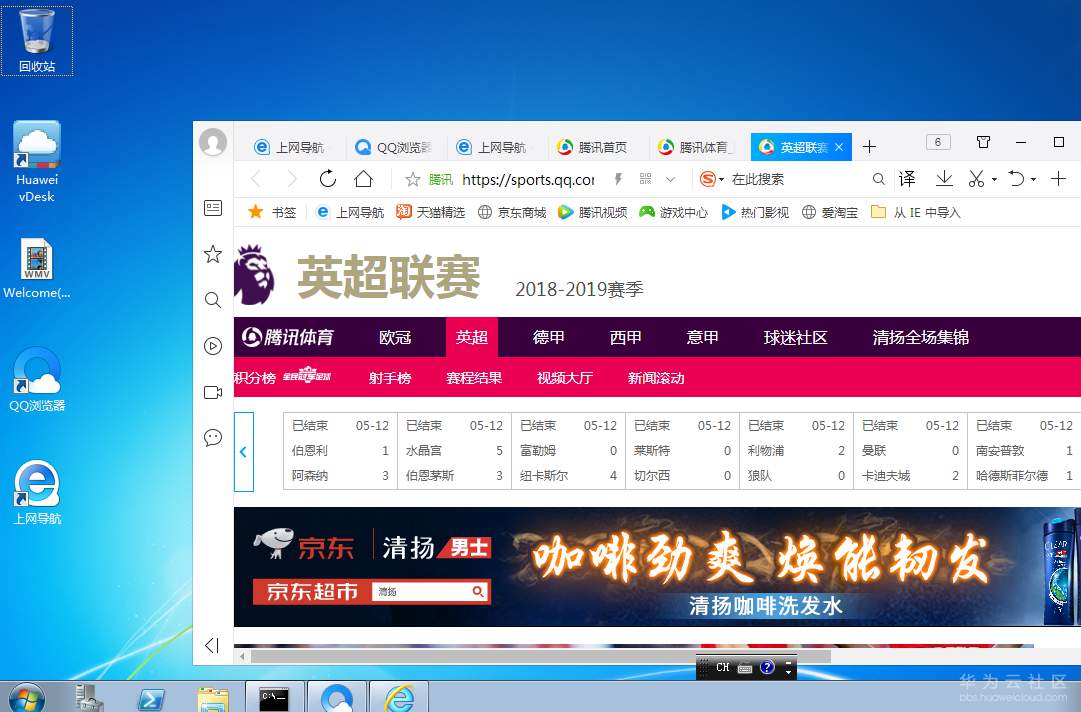Go to the browser home page icon
This screenshot has height=712, width=1081.
(363, 179)
